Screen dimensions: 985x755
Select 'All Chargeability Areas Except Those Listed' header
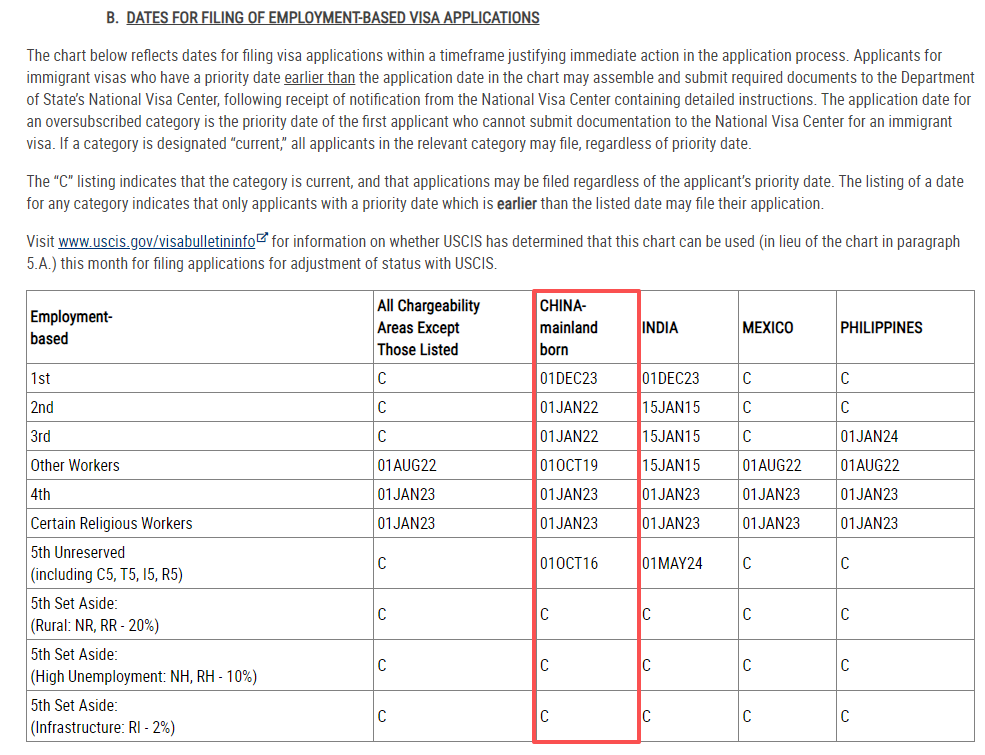pos(428,328)
